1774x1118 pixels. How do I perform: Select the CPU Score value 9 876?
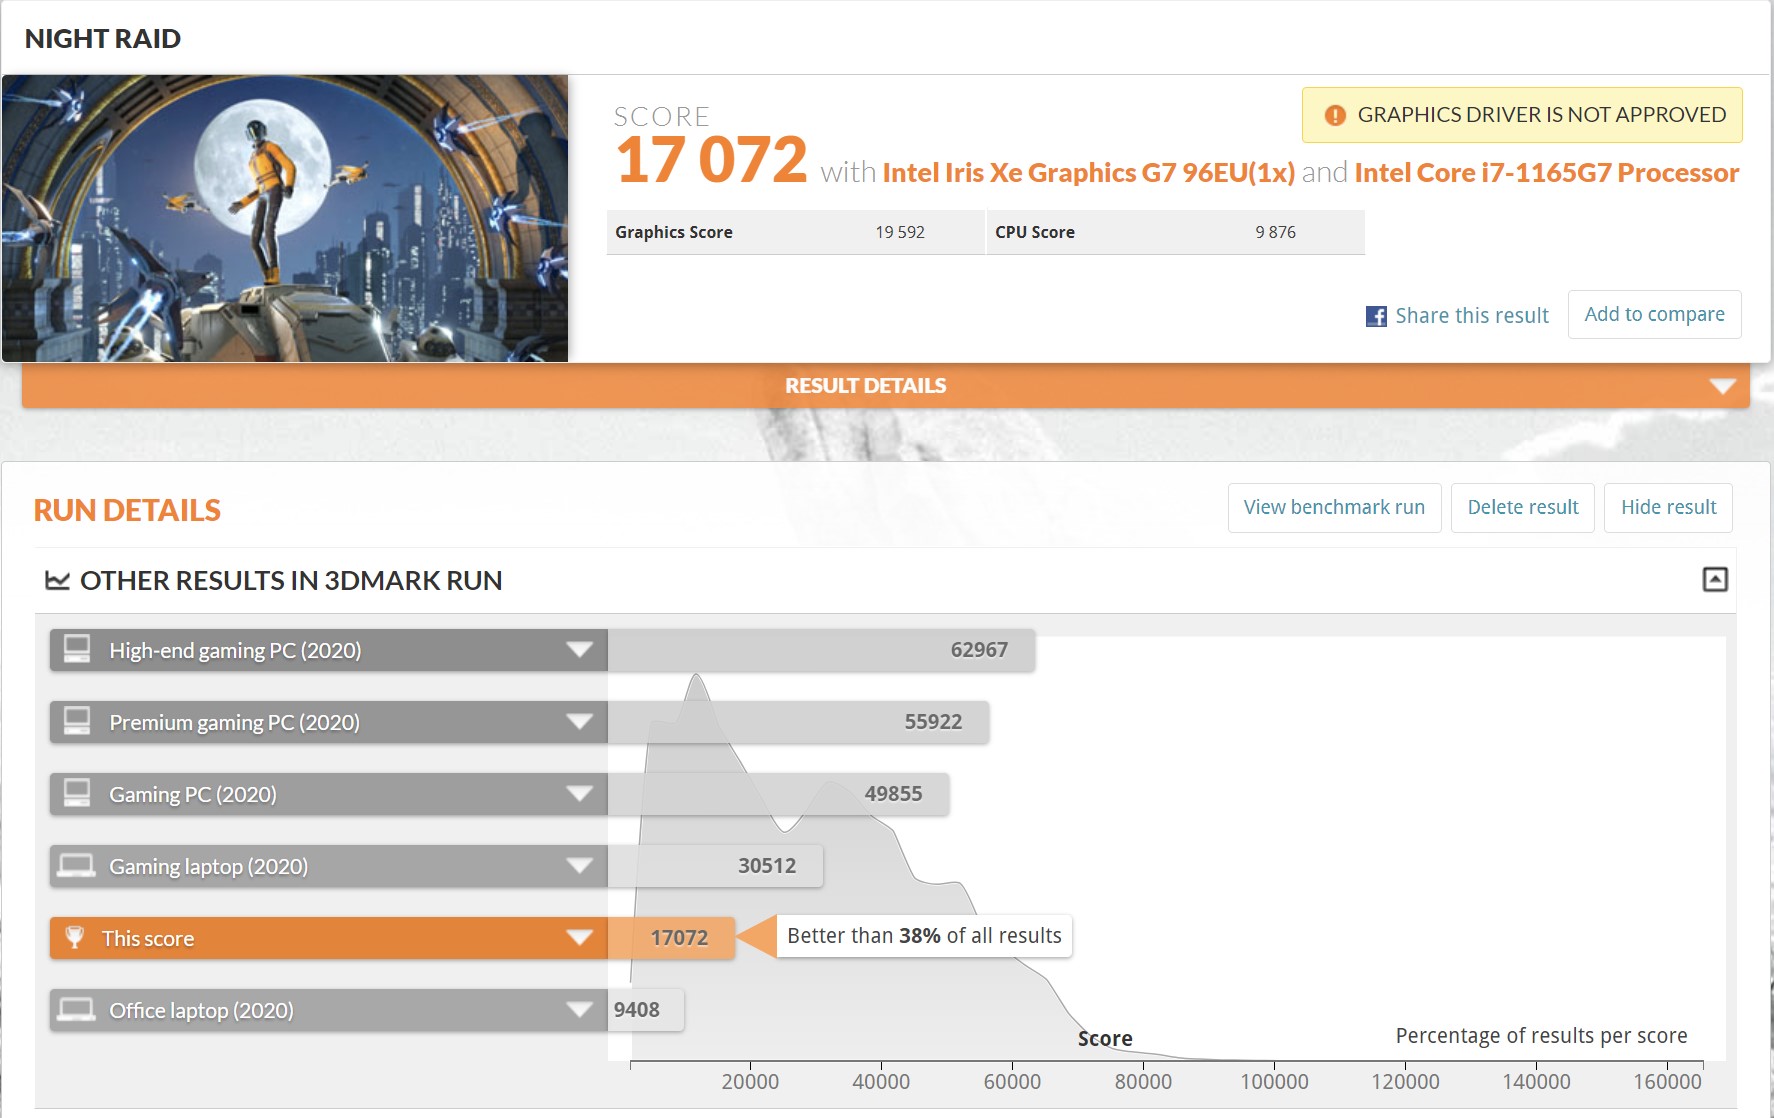pyautogui.click(x=1275, y=232)
